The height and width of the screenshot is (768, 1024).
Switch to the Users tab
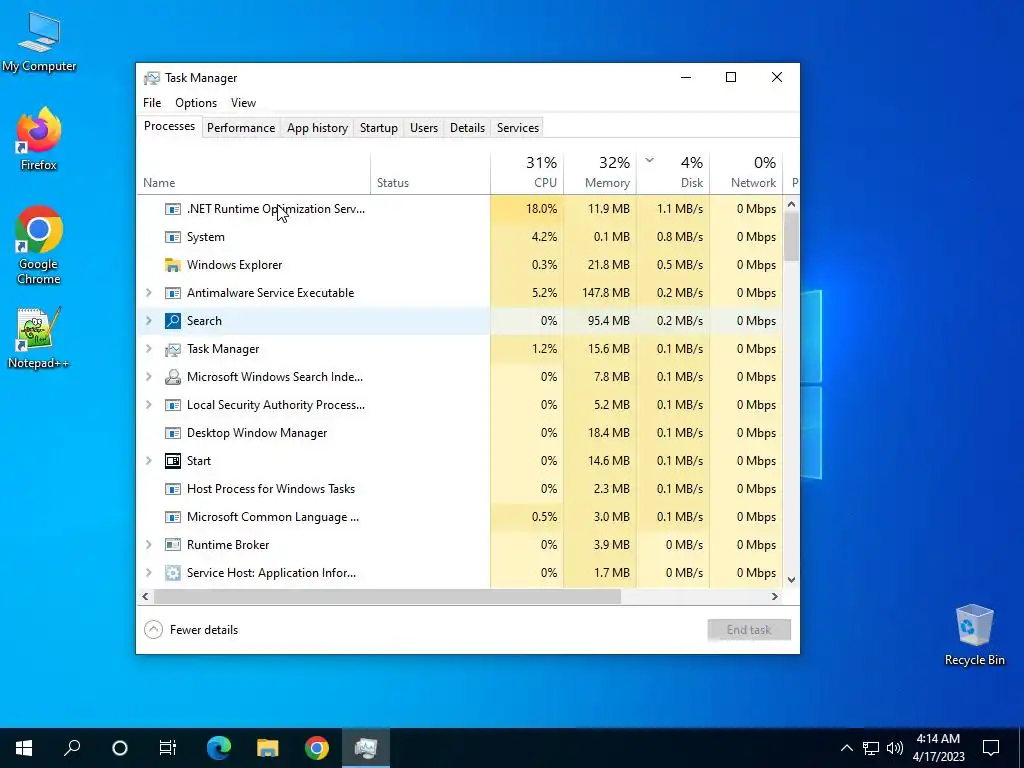(x=424, y=128)
